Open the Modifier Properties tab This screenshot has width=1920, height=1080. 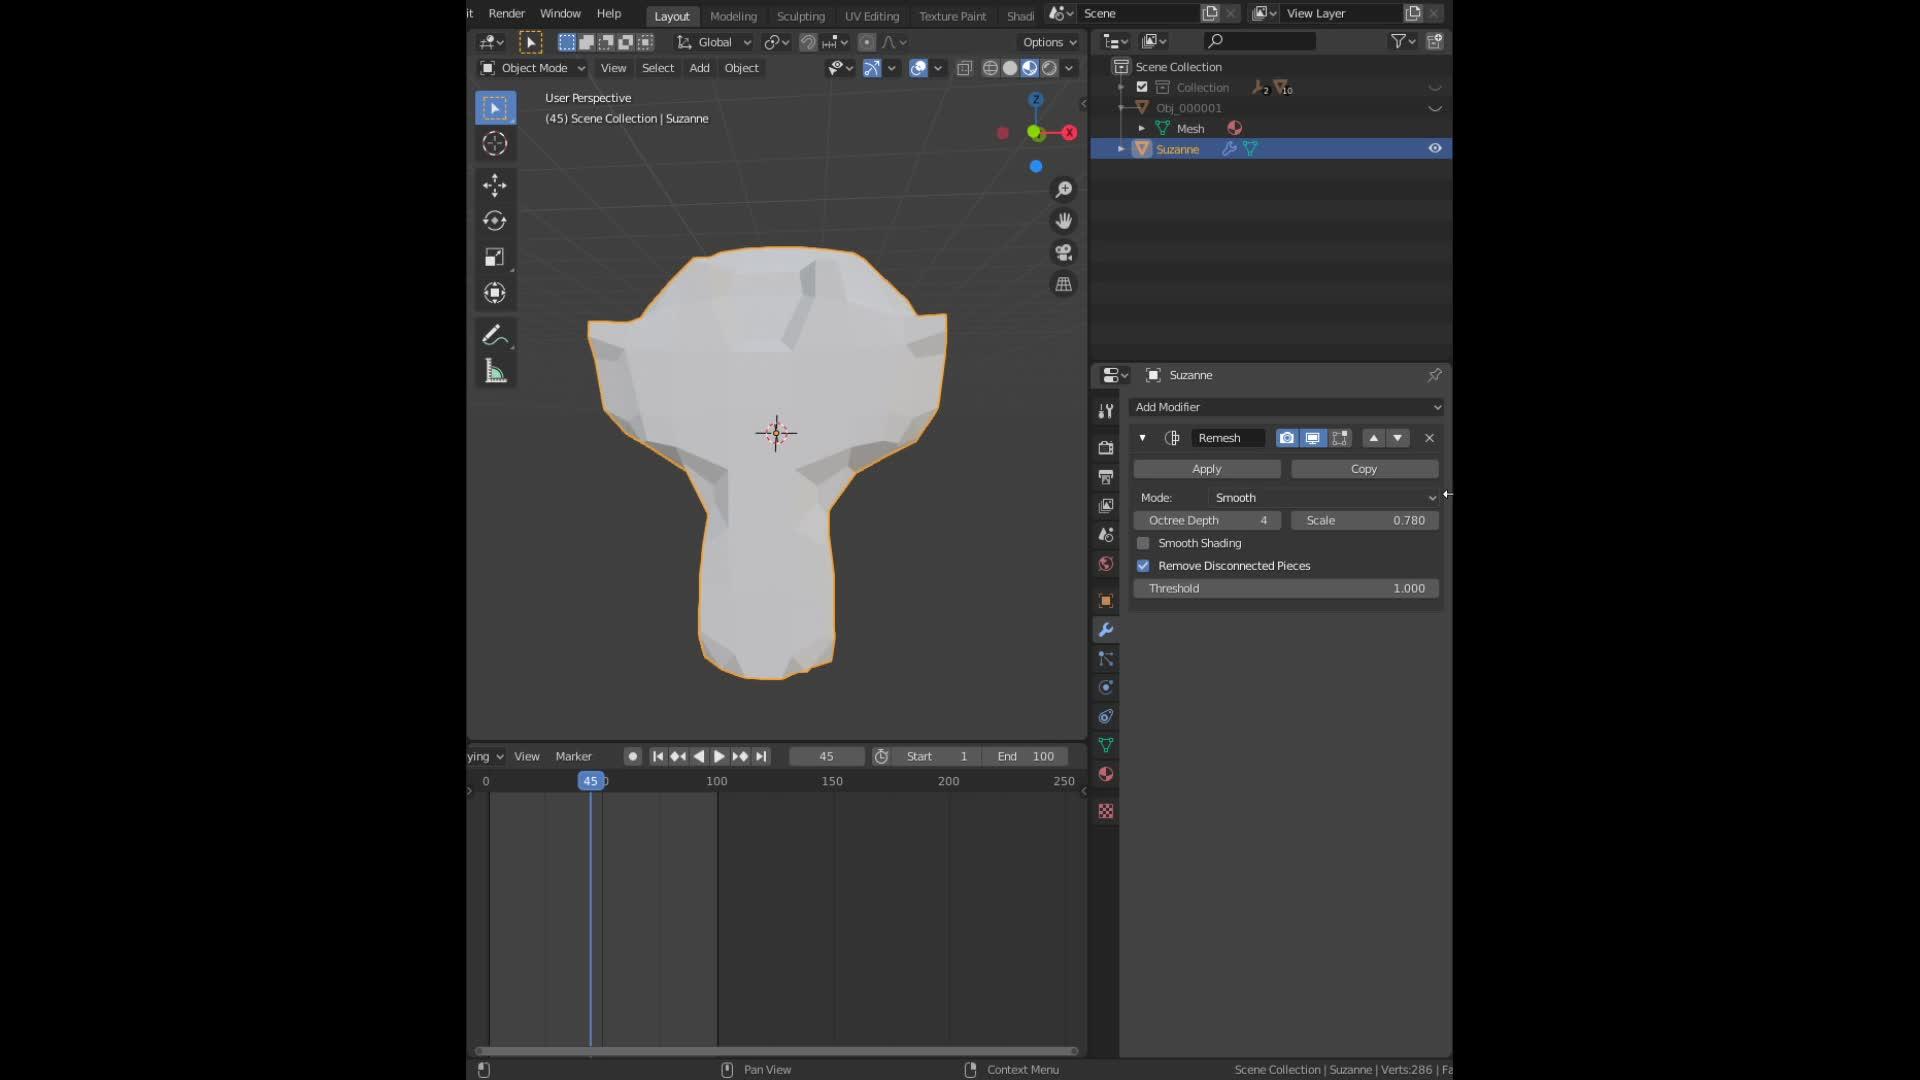click(1105, 630)
